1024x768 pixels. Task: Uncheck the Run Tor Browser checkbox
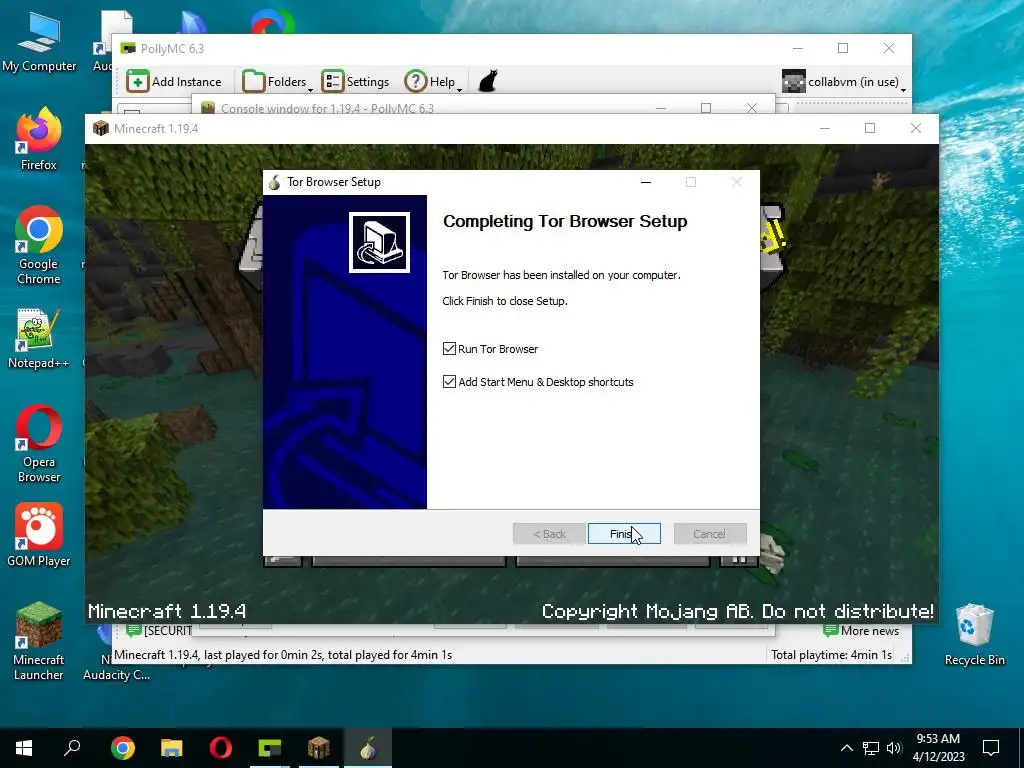pos(449,349)
